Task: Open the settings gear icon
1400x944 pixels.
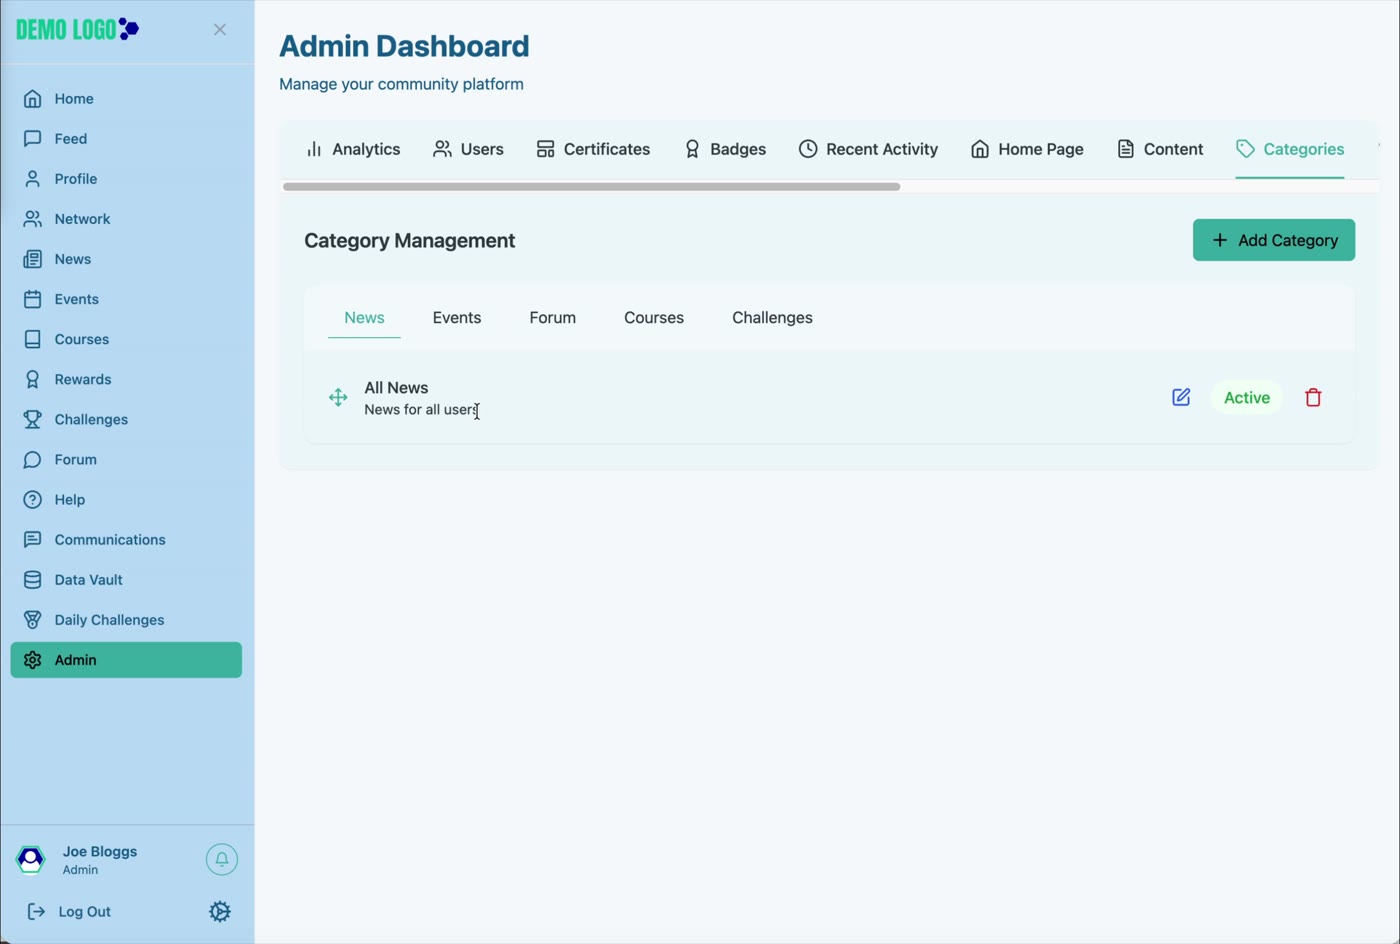Action: click(220, 912)
